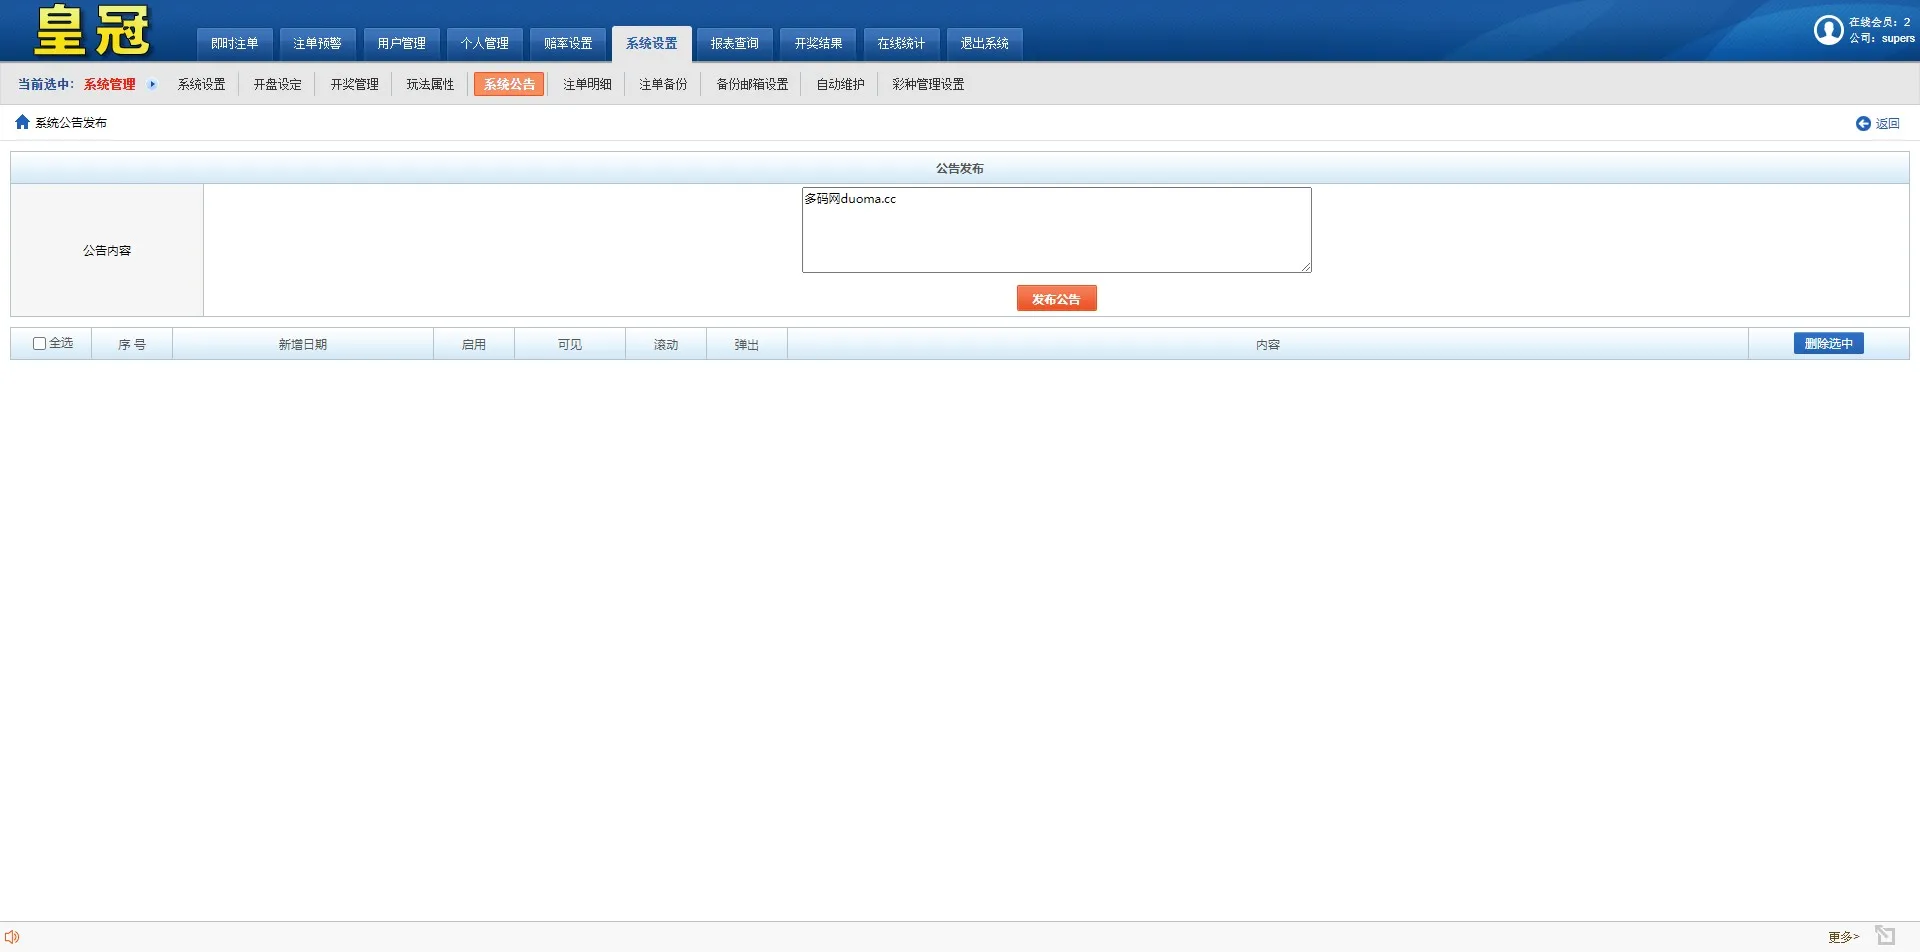The image size is (1920, 952).
Task: Switch to the 赔率设置 tab
Action: tap(568, 43)
